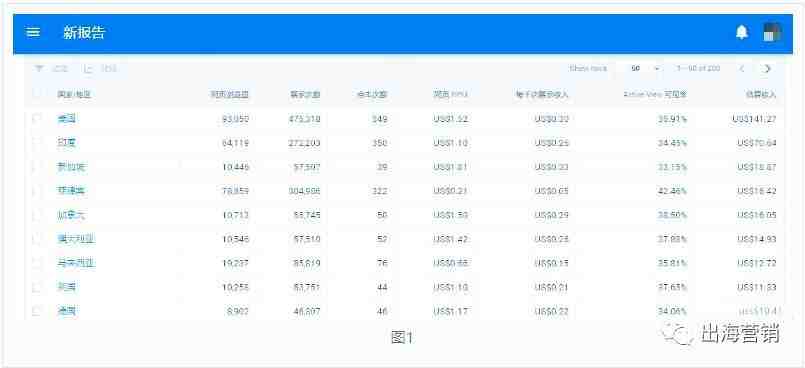The image size is (805, 368).
Task: Click the 350 clicks cell
Action: coord(379,143)
